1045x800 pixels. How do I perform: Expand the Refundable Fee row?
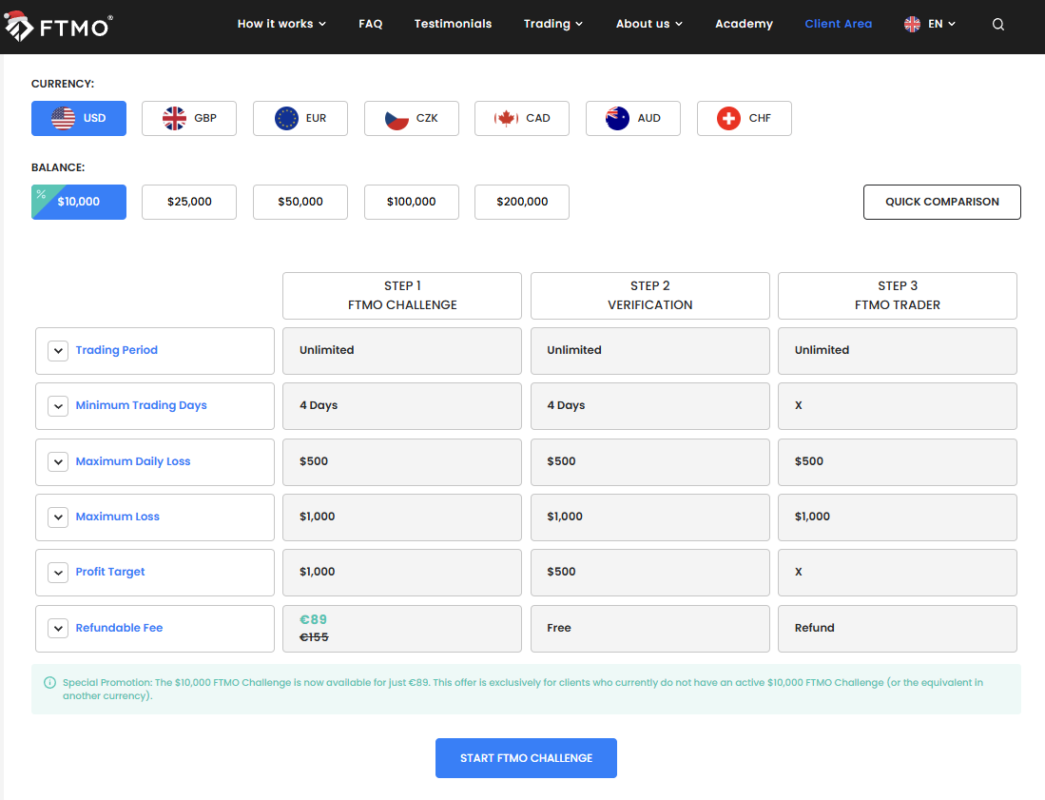(x=58, y=628)
